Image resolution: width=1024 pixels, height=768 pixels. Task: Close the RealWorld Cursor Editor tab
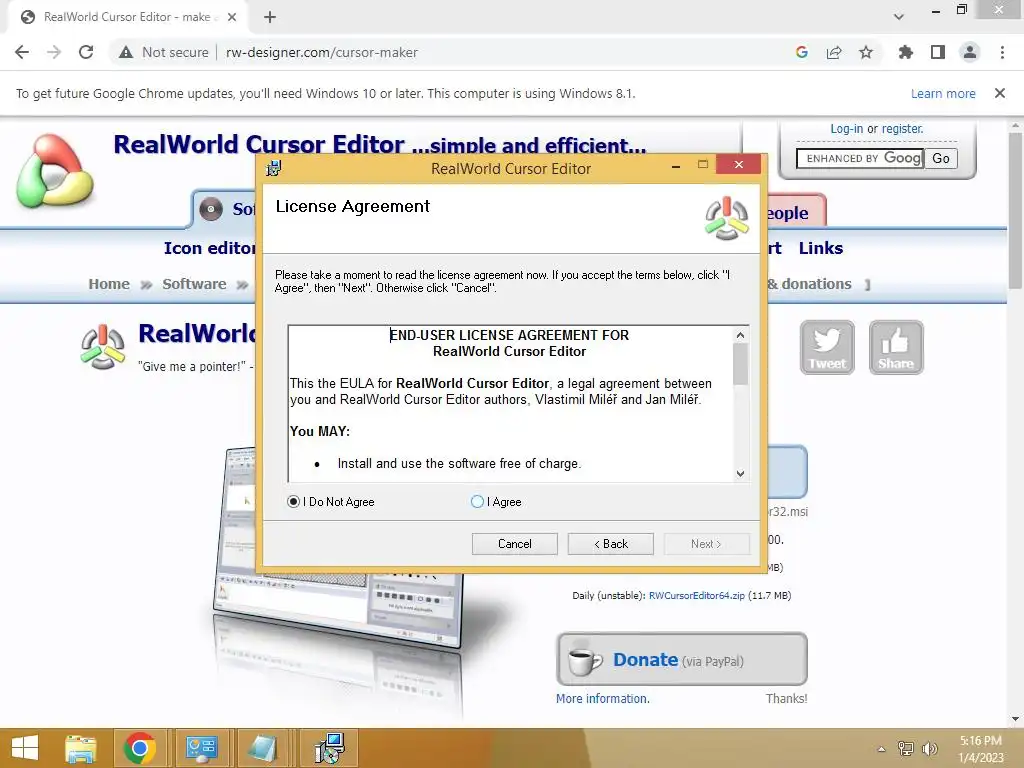232,17
